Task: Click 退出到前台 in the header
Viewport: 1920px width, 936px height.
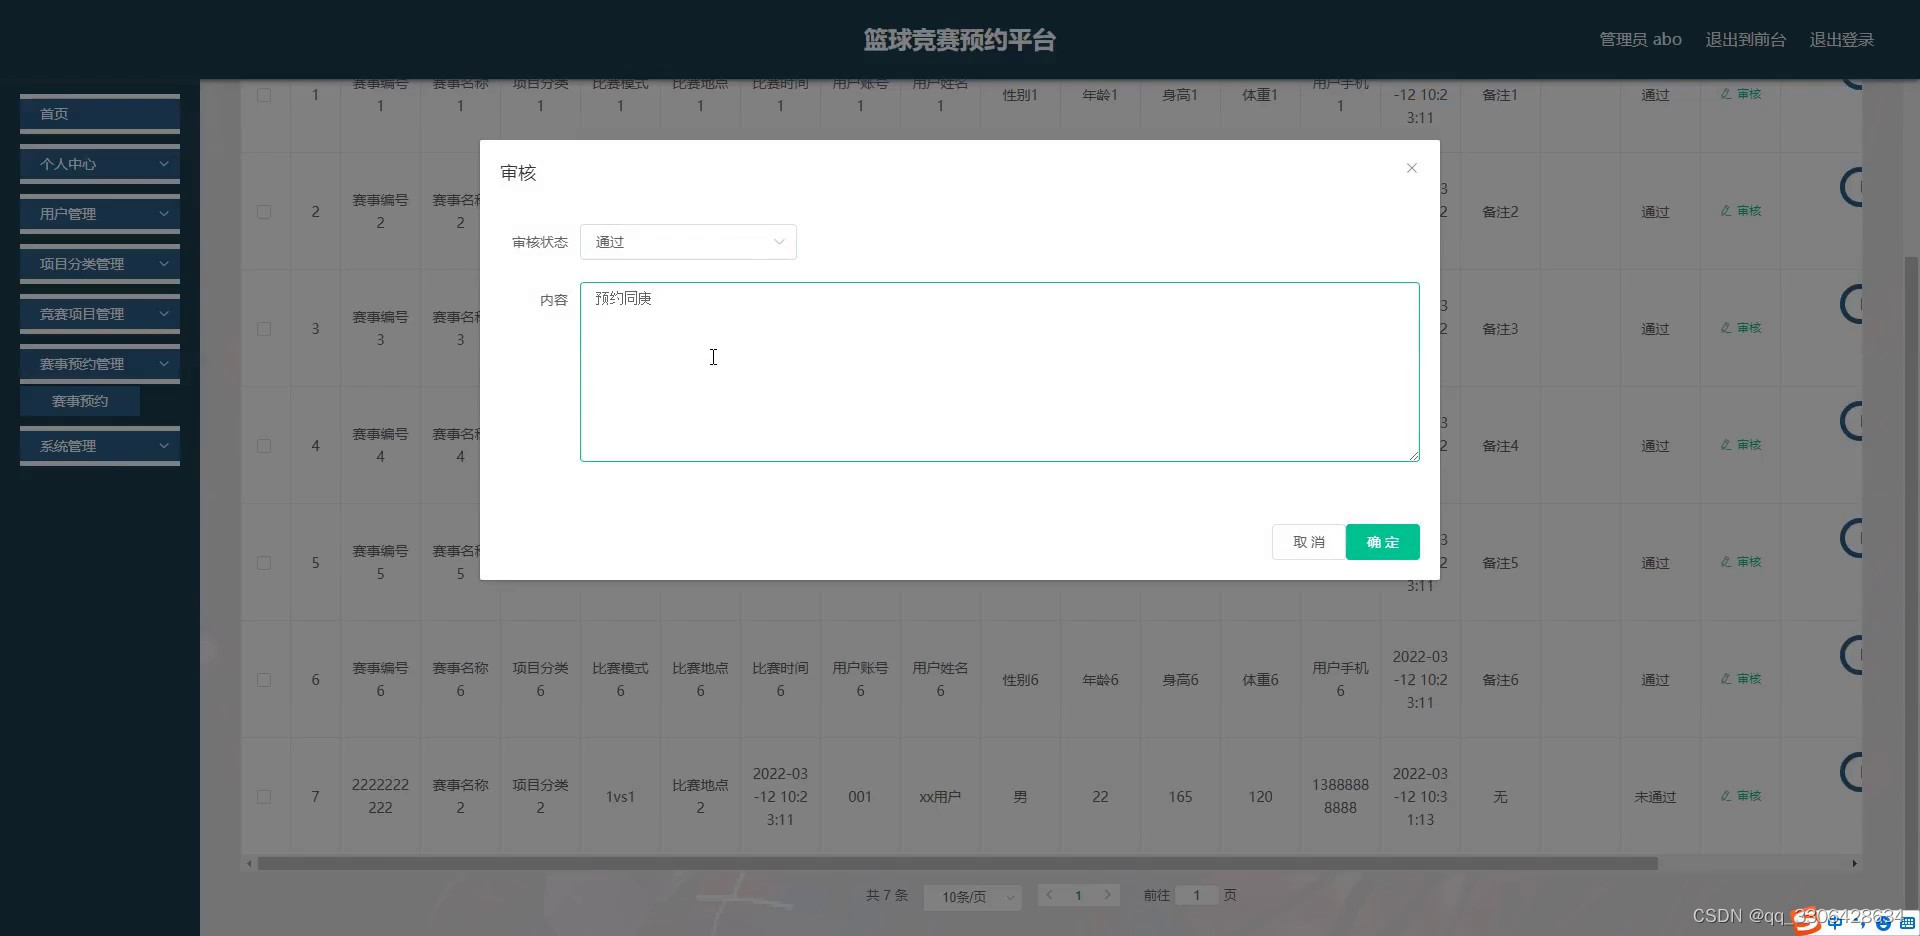Action: (1745, 40)
